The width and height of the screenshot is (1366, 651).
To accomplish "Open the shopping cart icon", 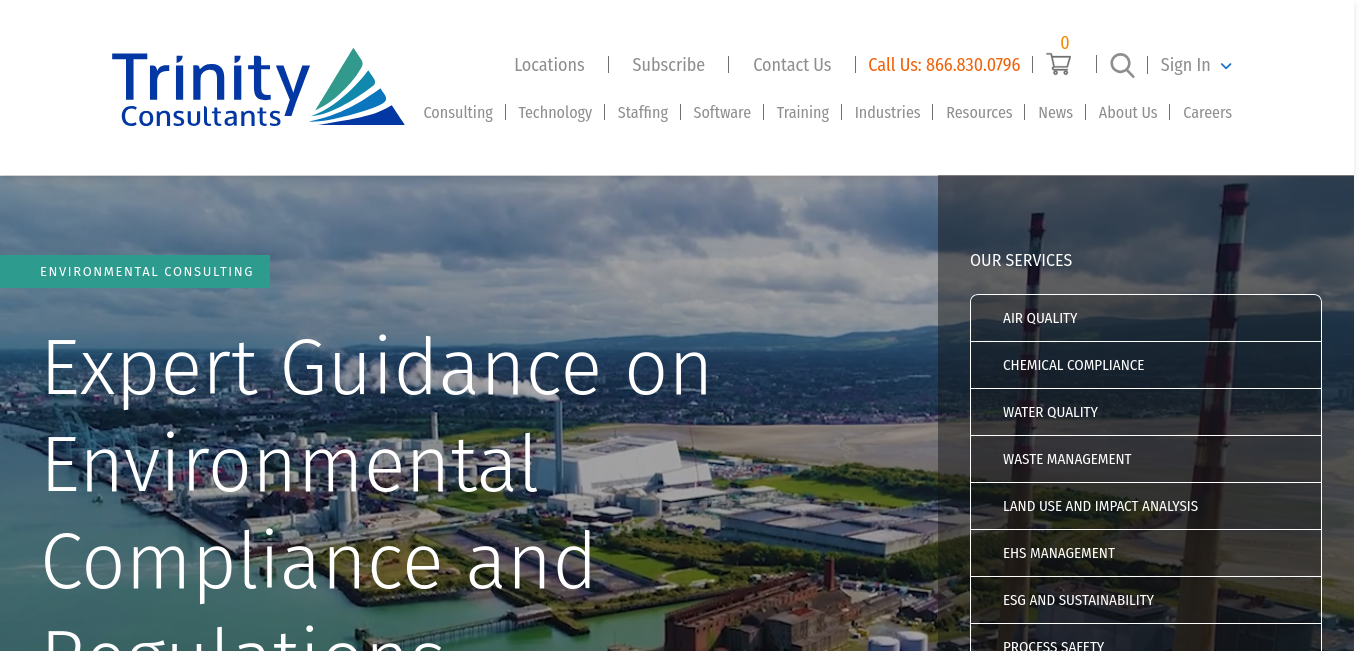I will point(1058,64).
